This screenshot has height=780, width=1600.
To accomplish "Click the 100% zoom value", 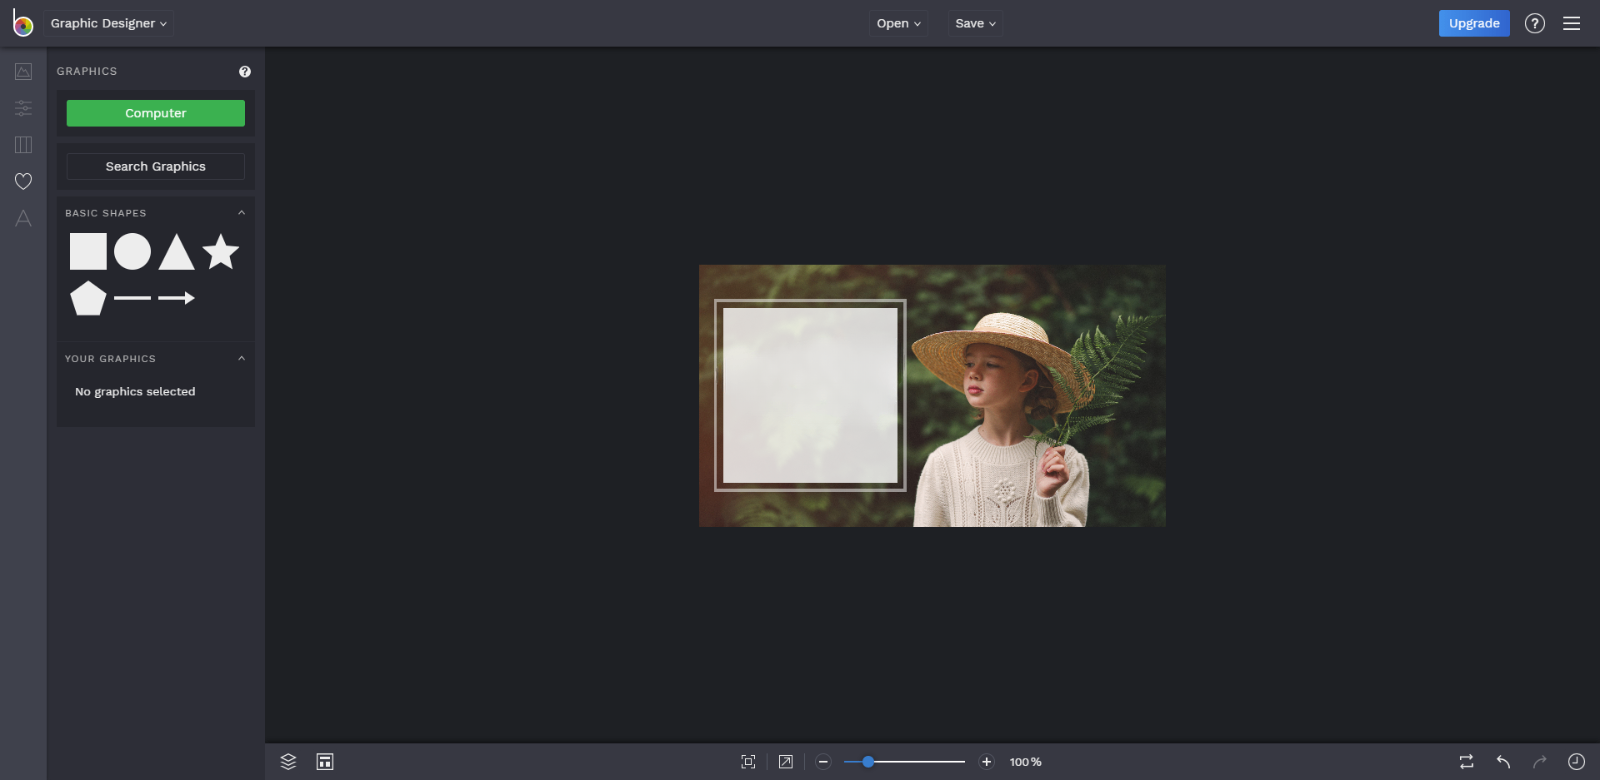I will [x=1025, y=762].
